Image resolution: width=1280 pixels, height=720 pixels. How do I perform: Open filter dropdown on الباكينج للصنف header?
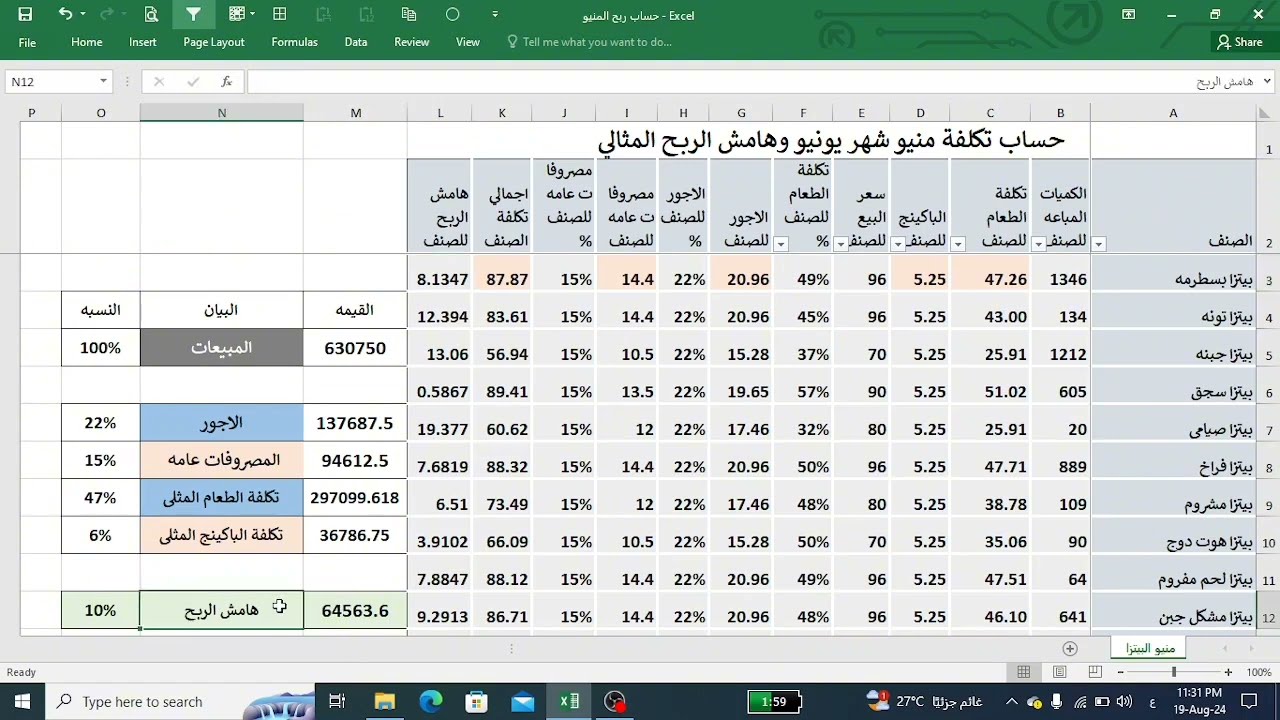coord(898,243)
